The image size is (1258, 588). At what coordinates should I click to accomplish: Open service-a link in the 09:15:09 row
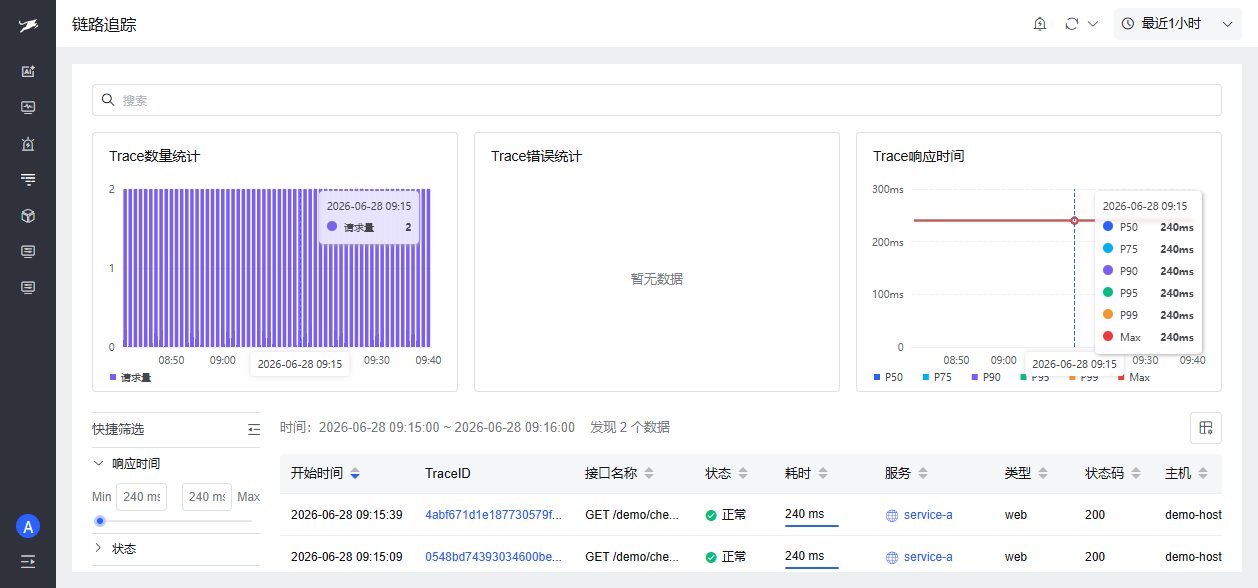(x=928, y=557)
